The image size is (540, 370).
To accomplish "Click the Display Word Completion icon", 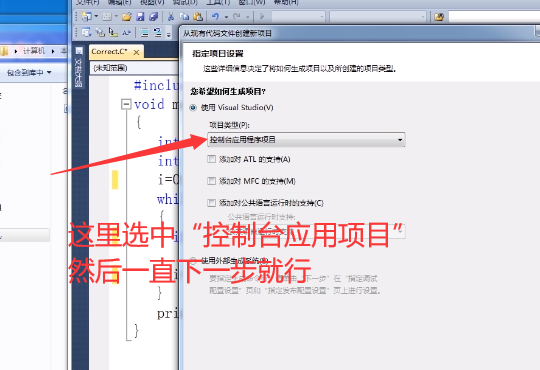I will coord(126,32).
